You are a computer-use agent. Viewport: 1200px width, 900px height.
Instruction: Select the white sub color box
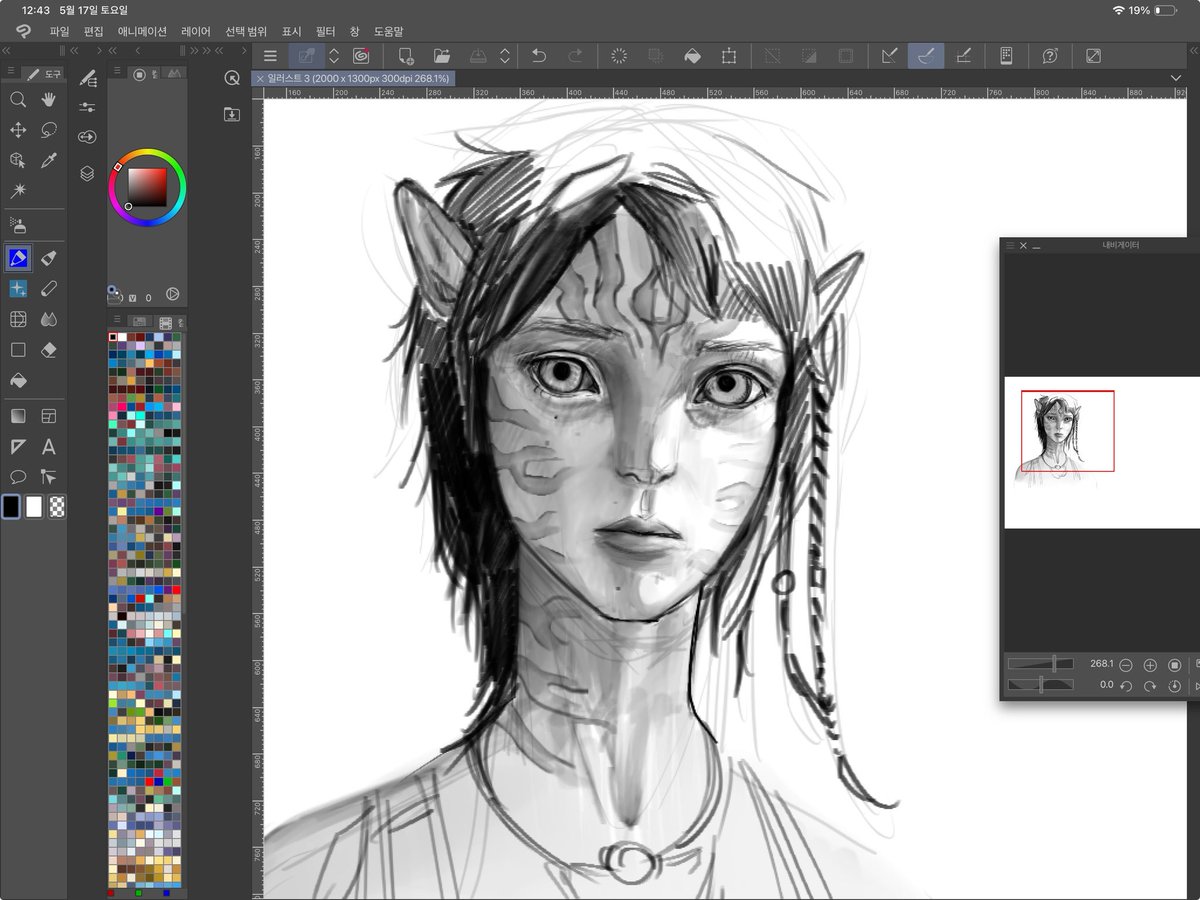34,507
